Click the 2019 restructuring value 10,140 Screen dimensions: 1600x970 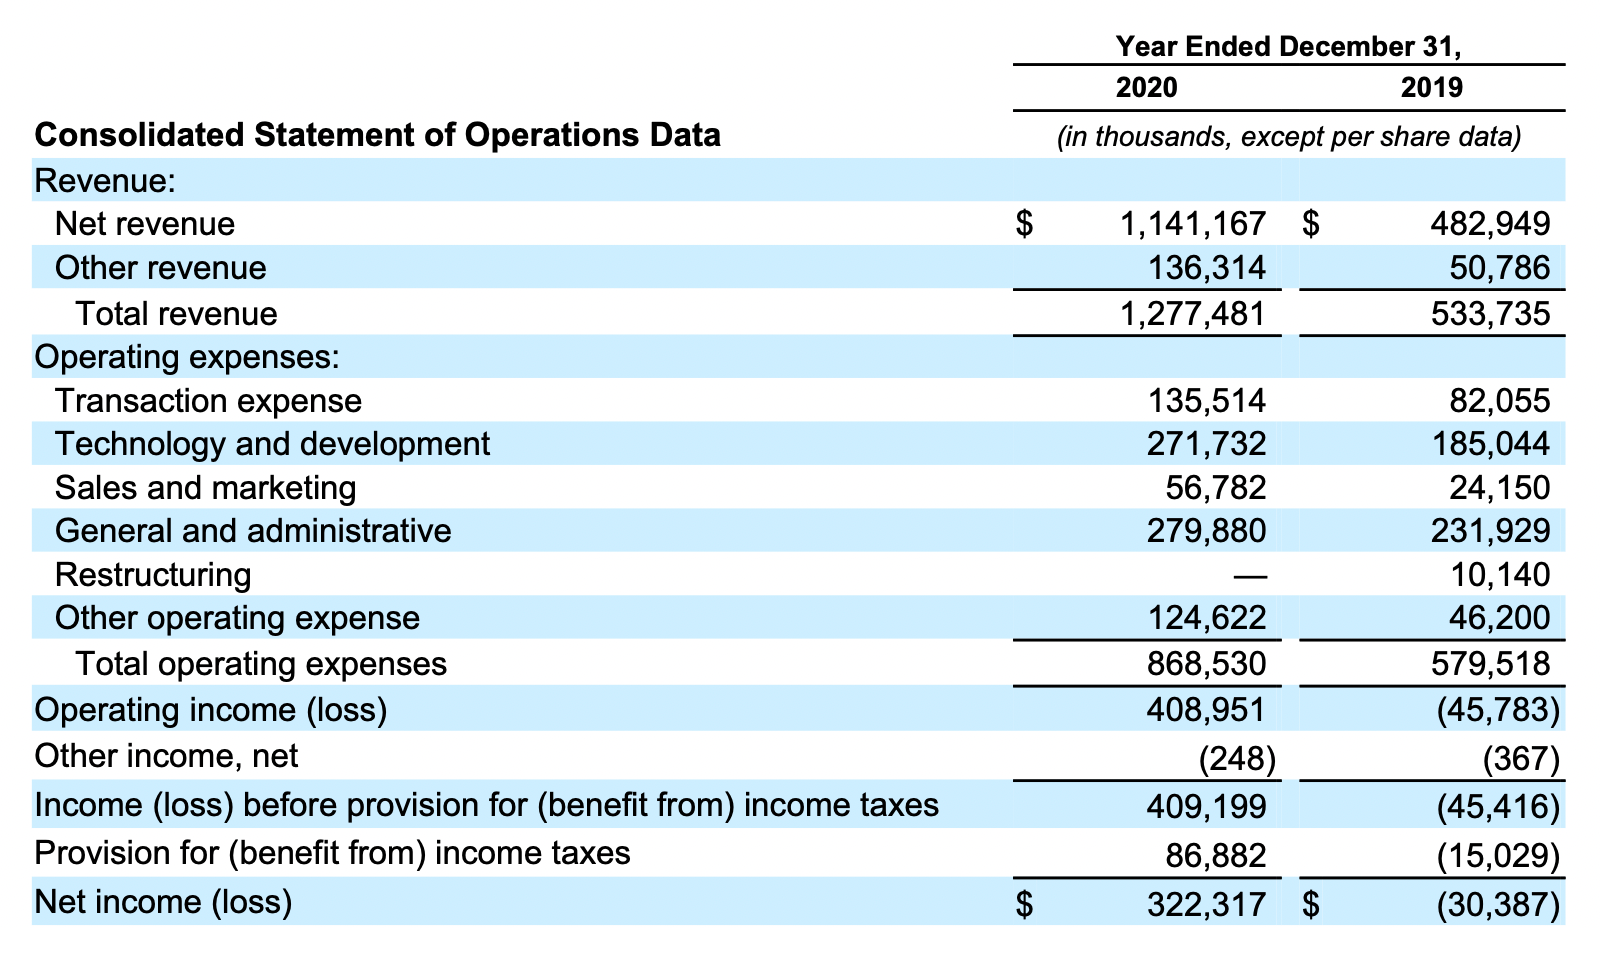coord(1500,575)
